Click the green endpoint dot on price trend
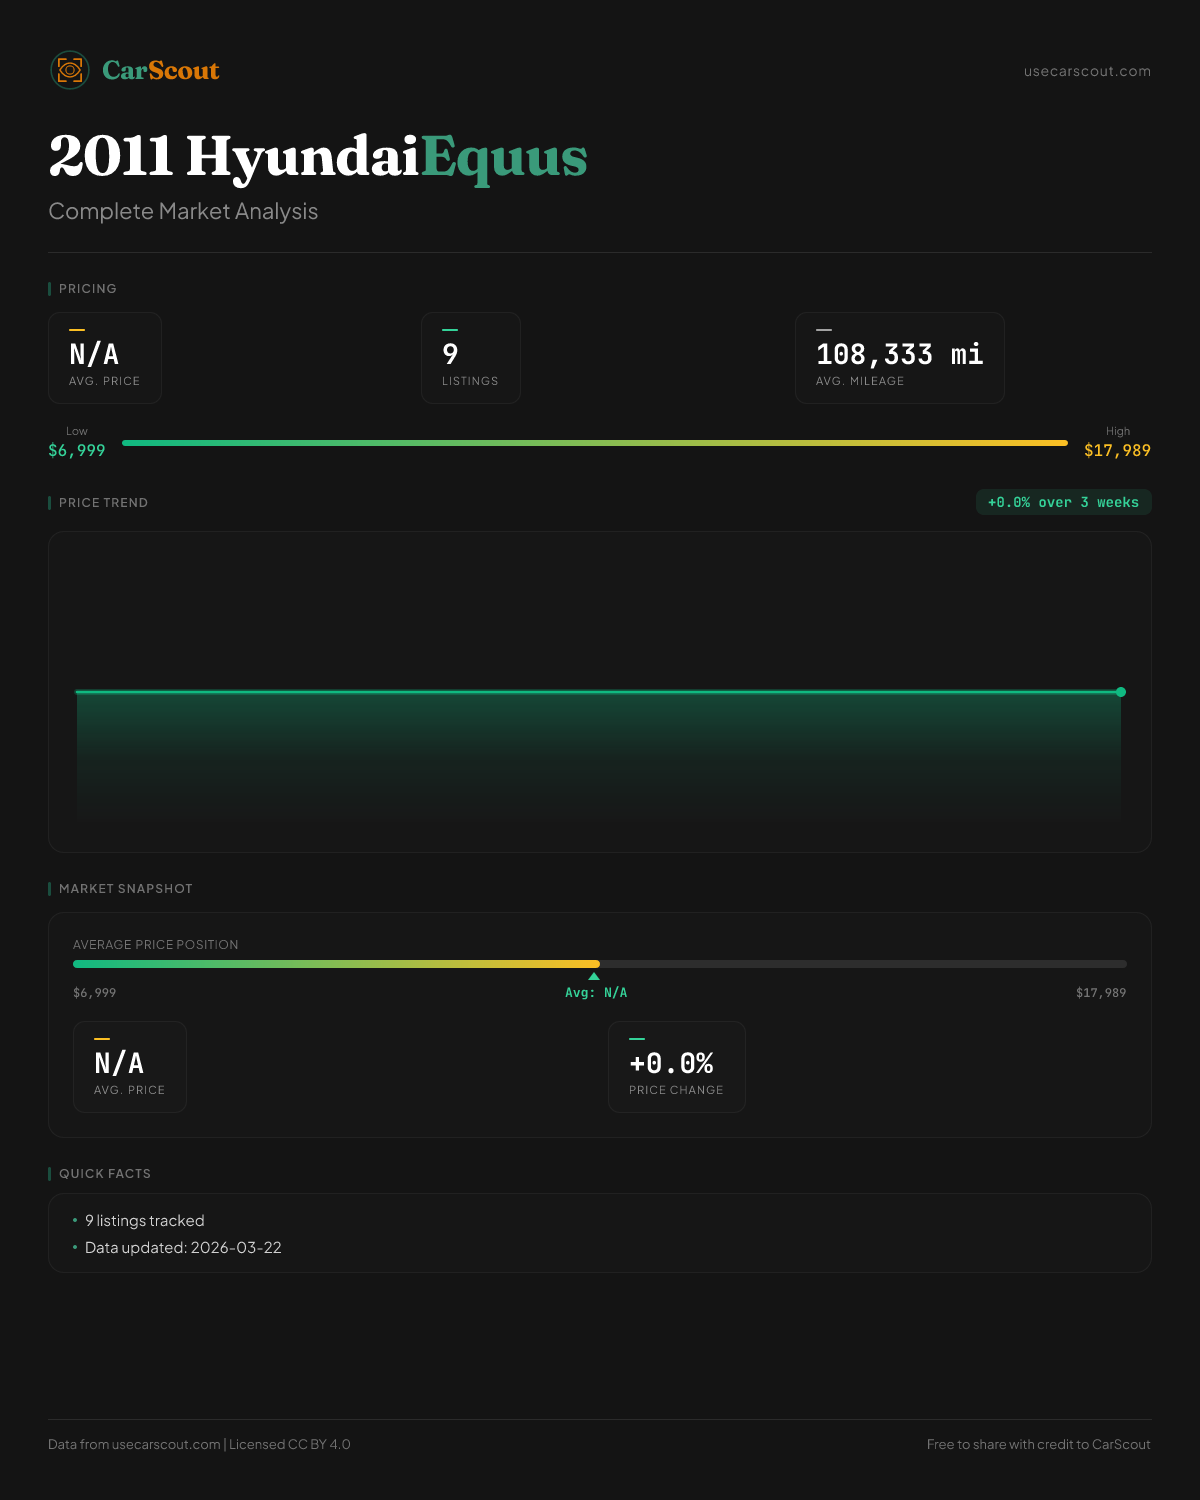1200x1500 pixels. [x=1121, y=692]
